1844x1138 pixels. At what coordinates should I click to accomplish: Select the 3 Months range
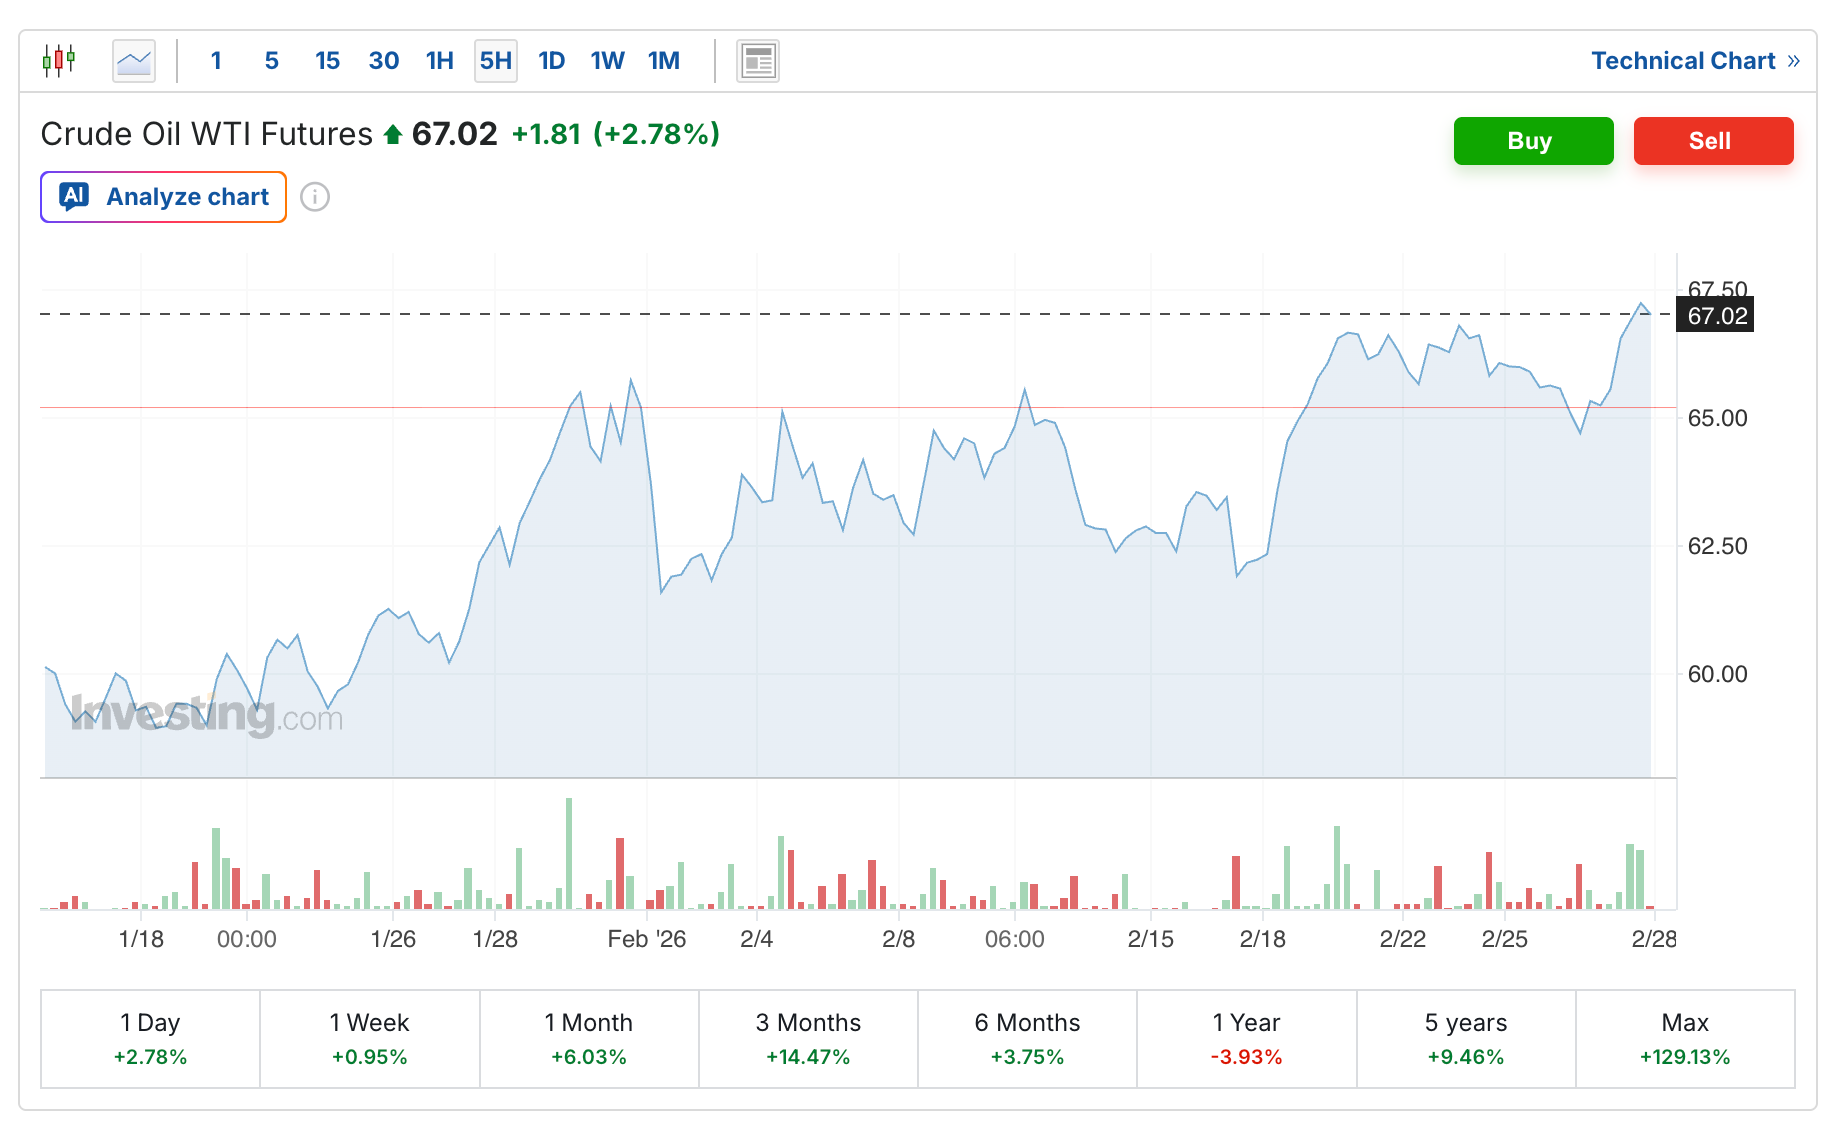pyautogui.click(x=808, y=1039)
